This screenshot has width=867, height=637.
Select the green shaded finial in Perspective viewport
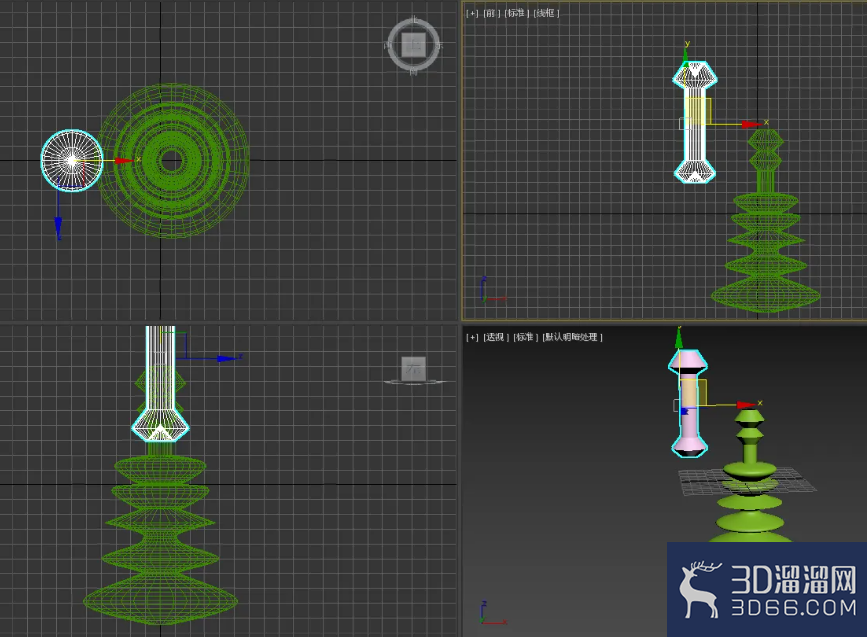coord(751,476)
